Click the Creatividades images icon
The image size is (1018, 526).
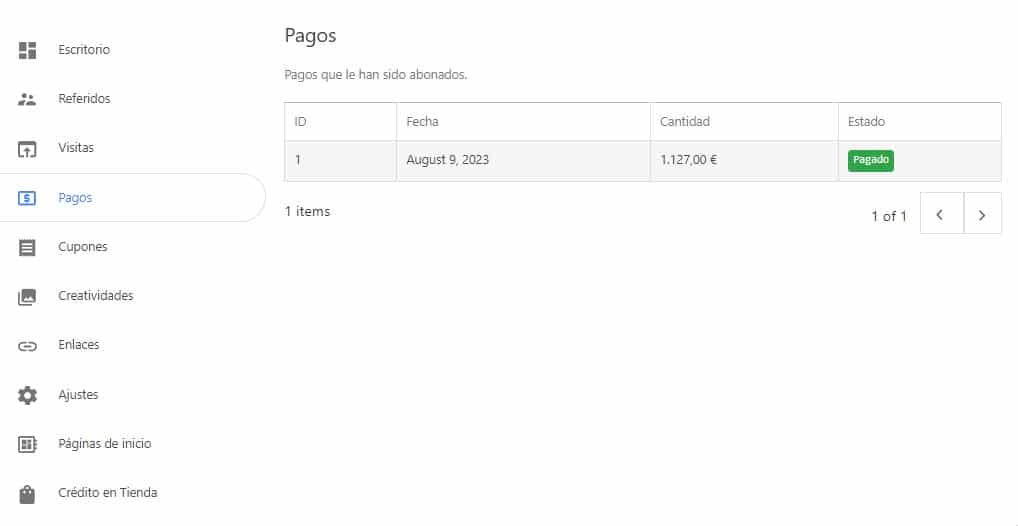point(27,297)
